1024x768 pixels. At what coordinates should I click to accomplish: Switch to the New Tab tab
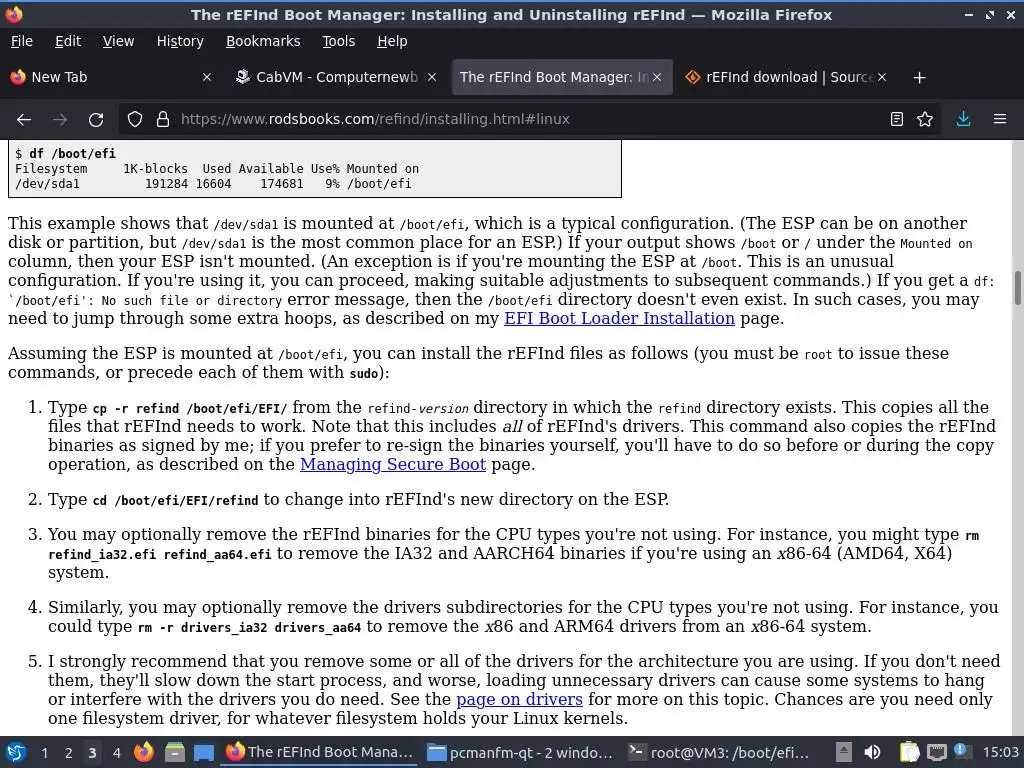pos(111,77)
